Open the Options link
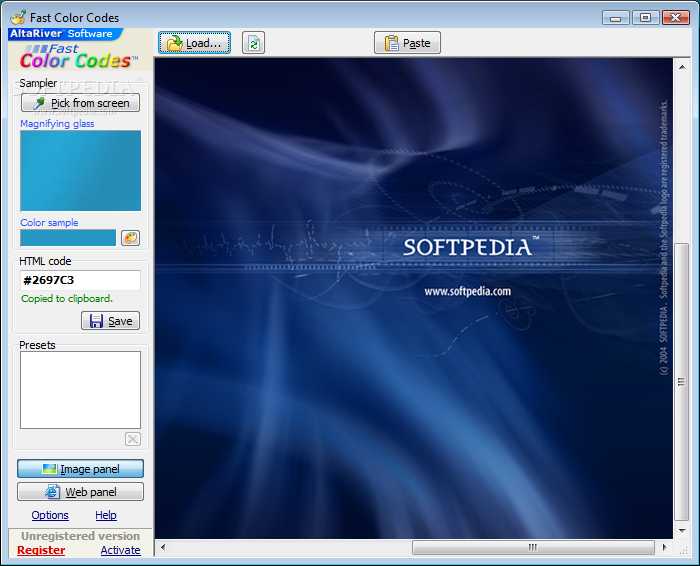 click(50, 515)
